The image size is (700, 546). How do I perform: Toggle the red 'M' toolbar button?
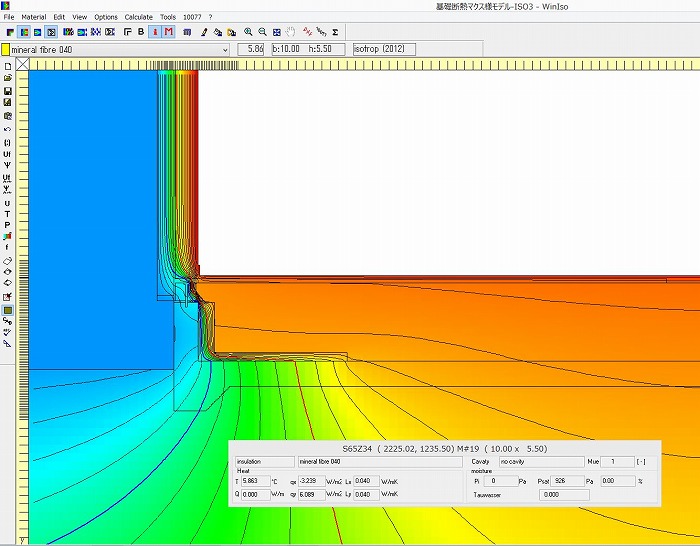click(x=168, y=32)
